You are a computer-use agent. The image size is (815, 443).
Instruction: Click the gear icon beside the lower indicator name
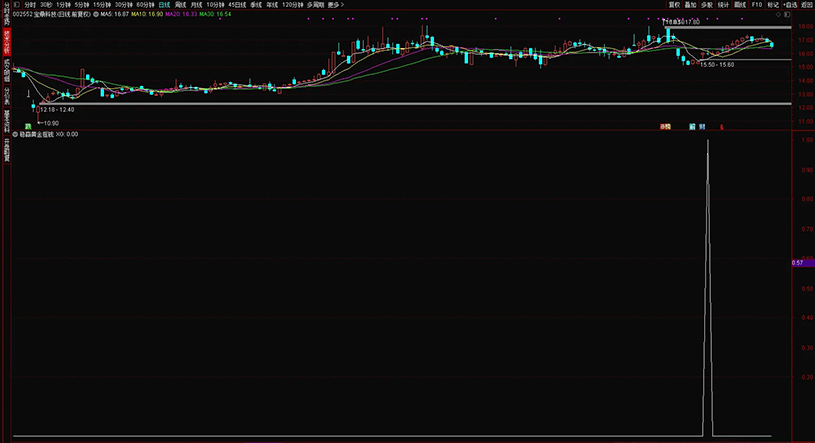(14, 133)
